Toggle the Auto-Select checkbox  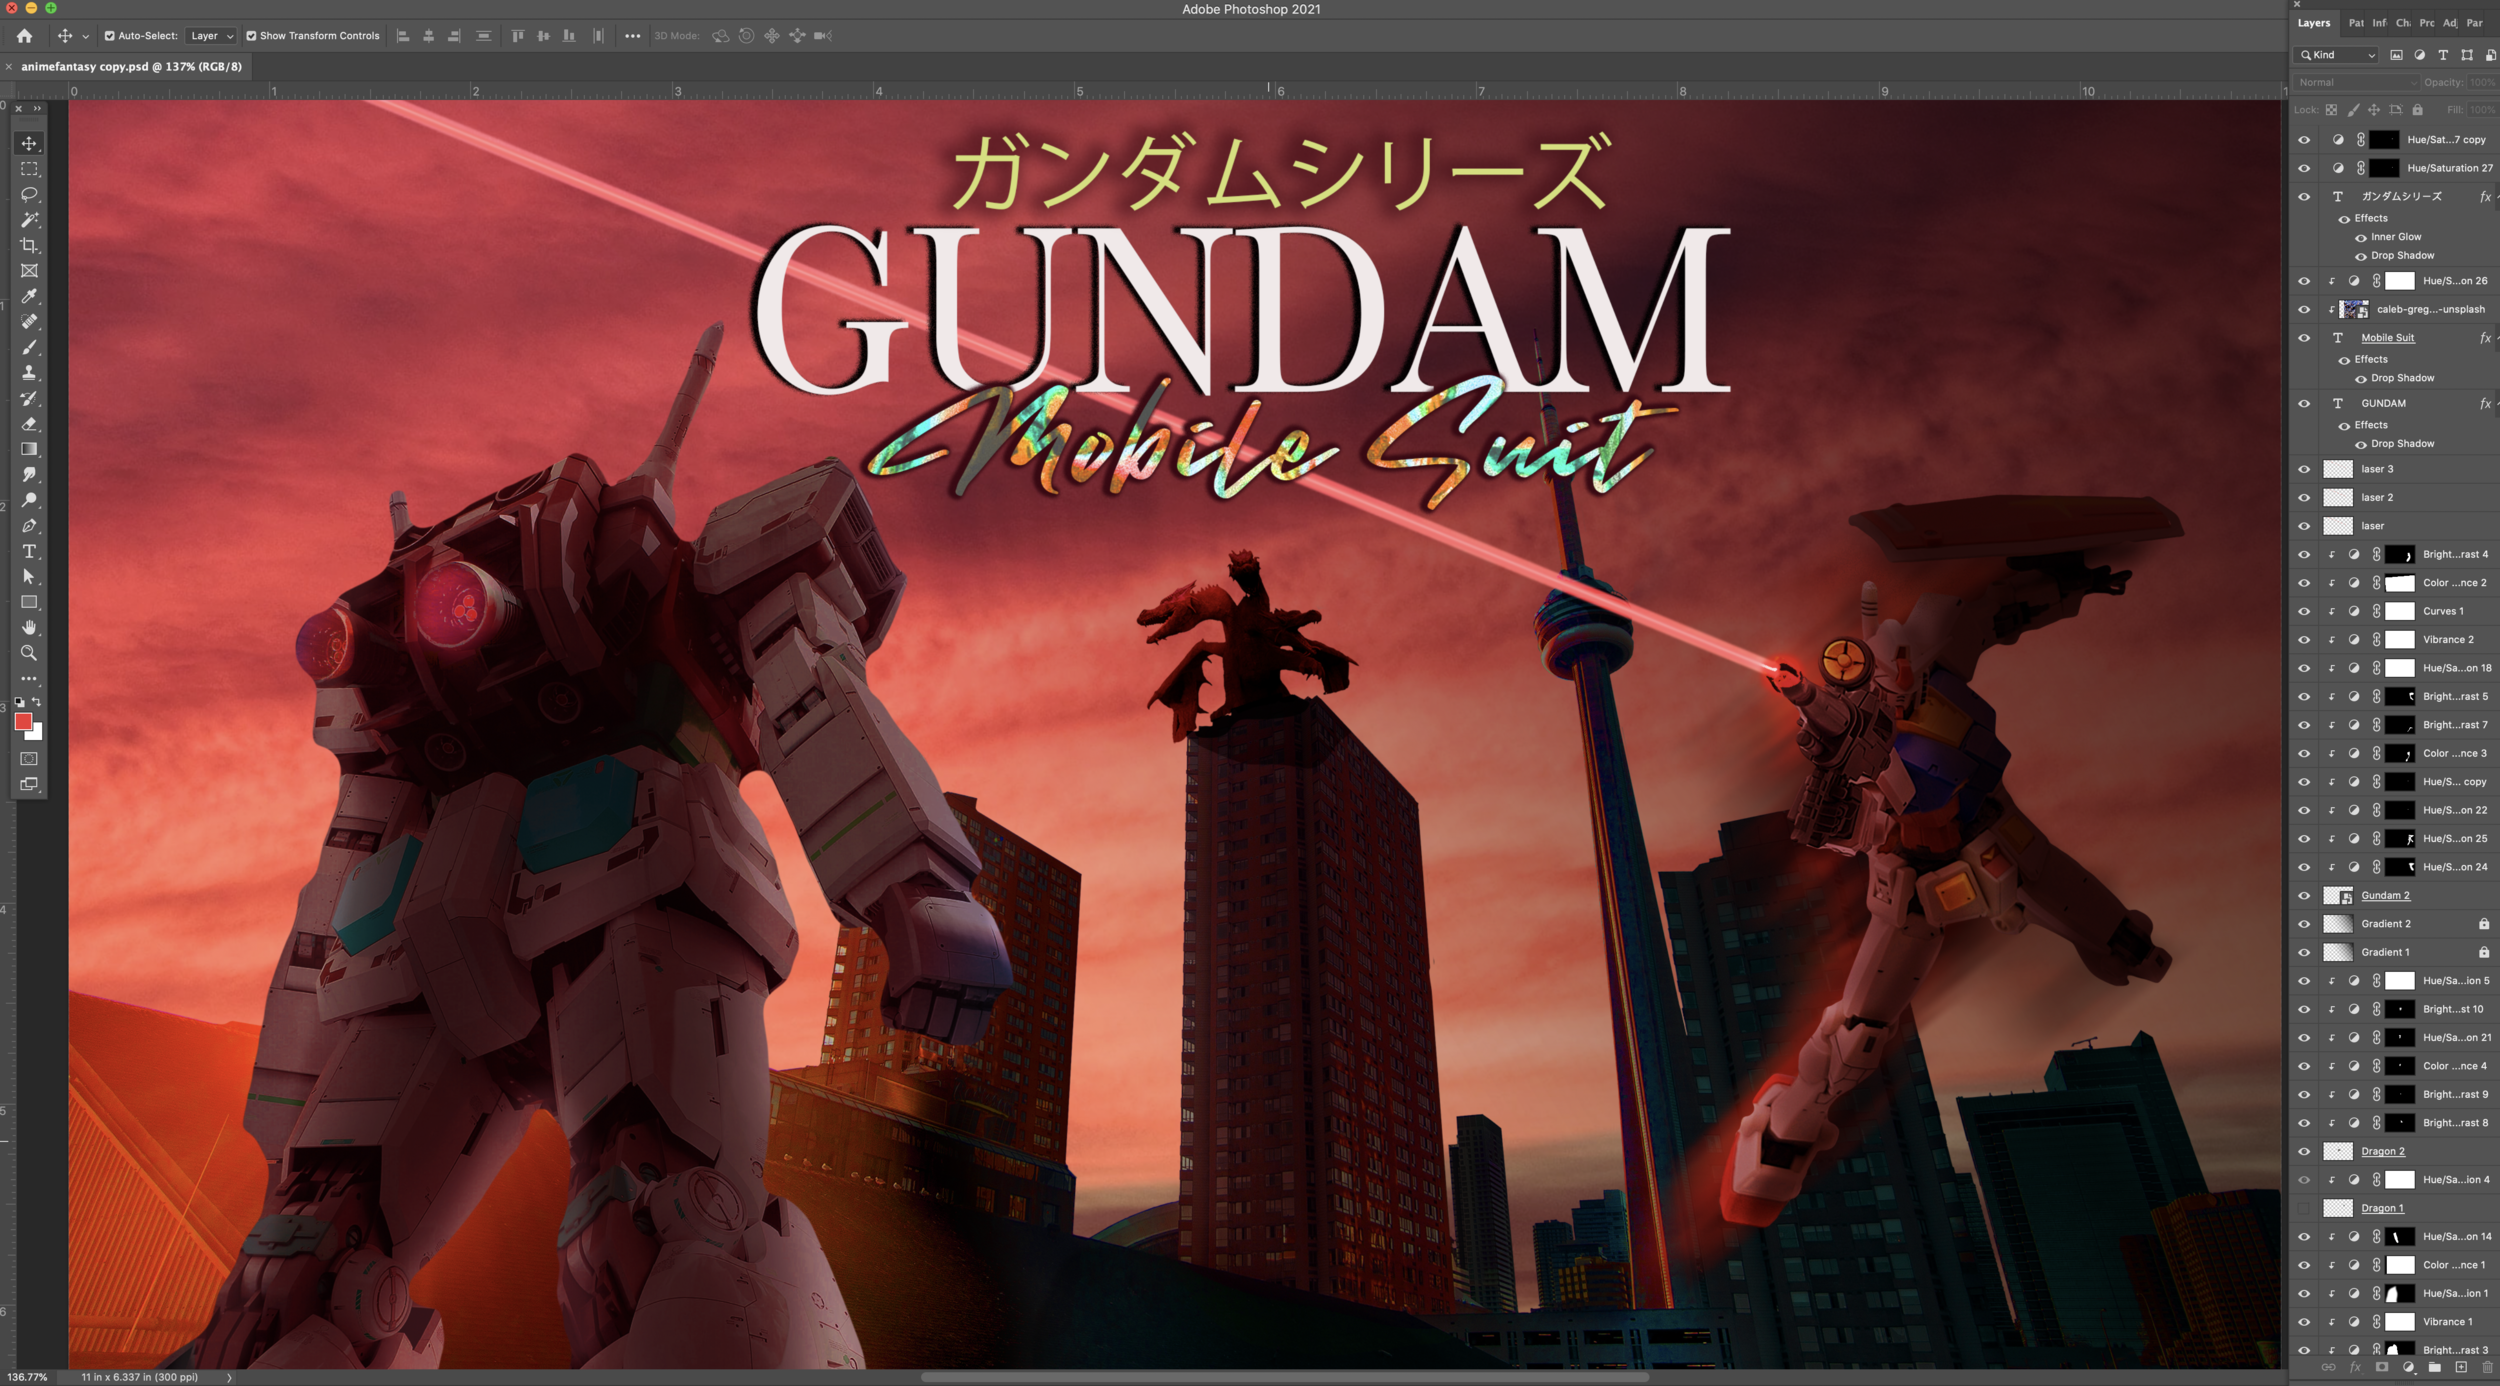tap(110, 36)
